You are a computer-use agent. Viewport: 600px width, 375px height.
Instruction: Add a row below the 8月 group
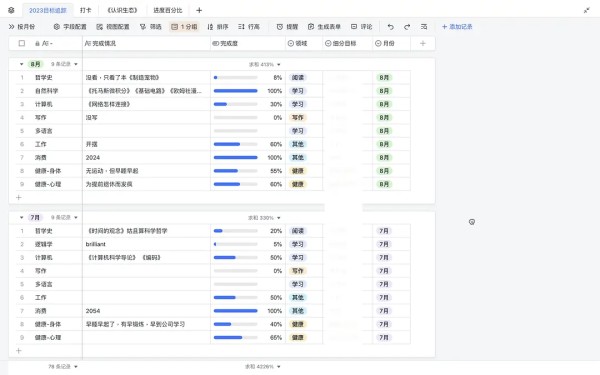point(19,197)
